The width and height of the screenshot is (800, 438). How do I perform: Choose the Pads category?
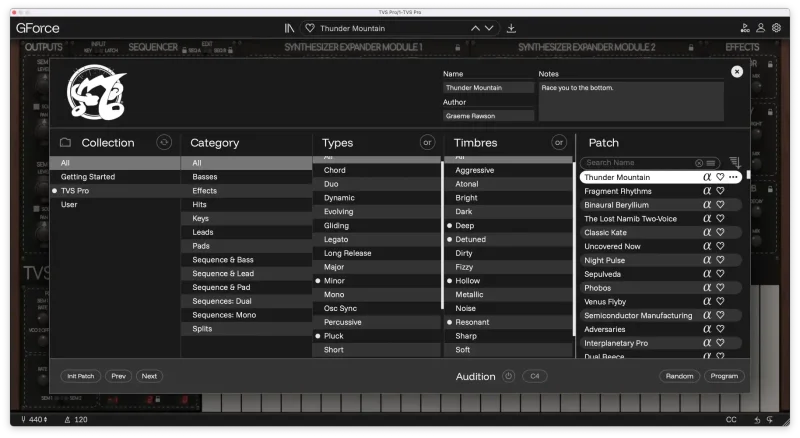click(x=246, y=246)
